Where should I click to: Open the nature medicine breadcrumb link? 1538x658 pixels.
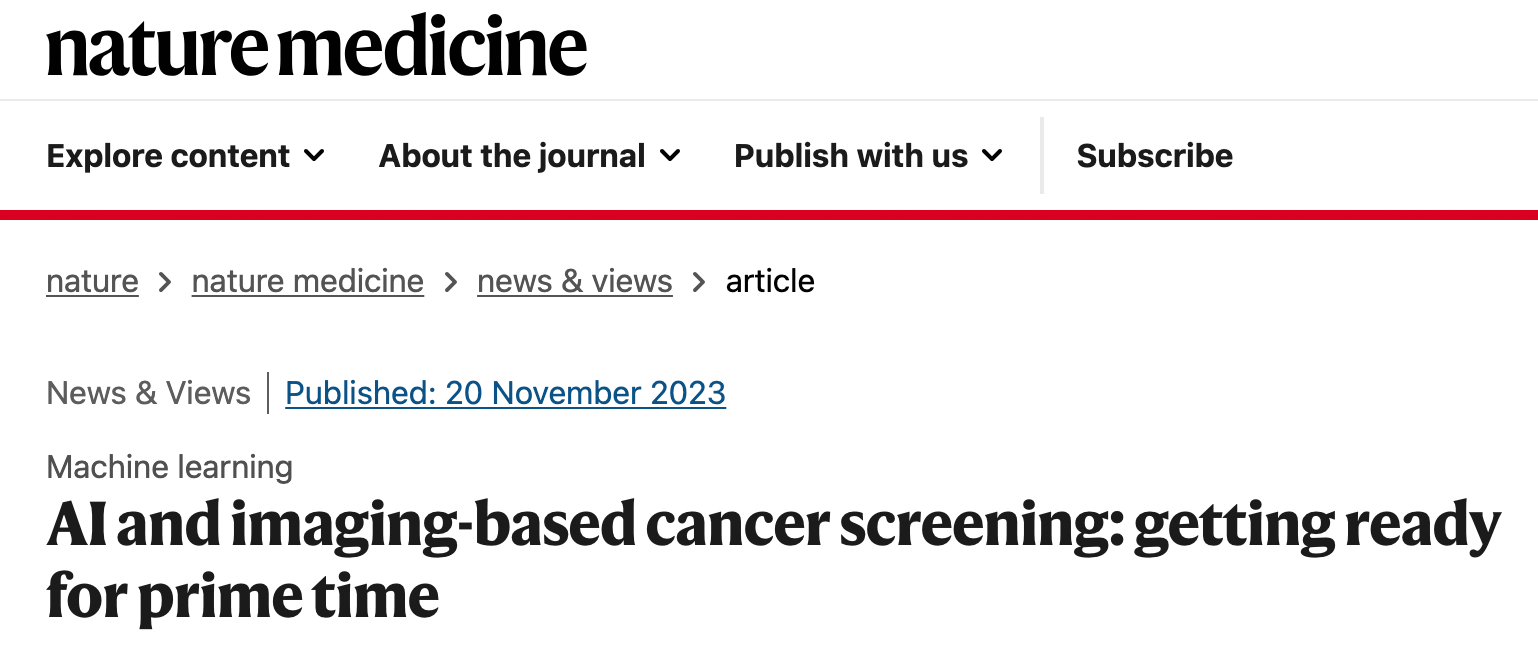pos(307,282)
